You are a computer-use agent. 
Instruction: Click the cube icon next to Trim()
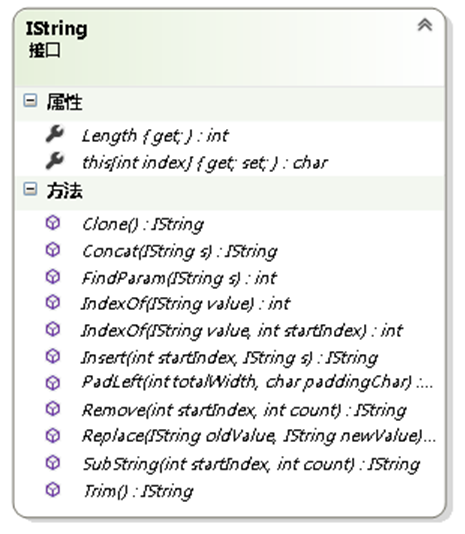pos(53,490)
